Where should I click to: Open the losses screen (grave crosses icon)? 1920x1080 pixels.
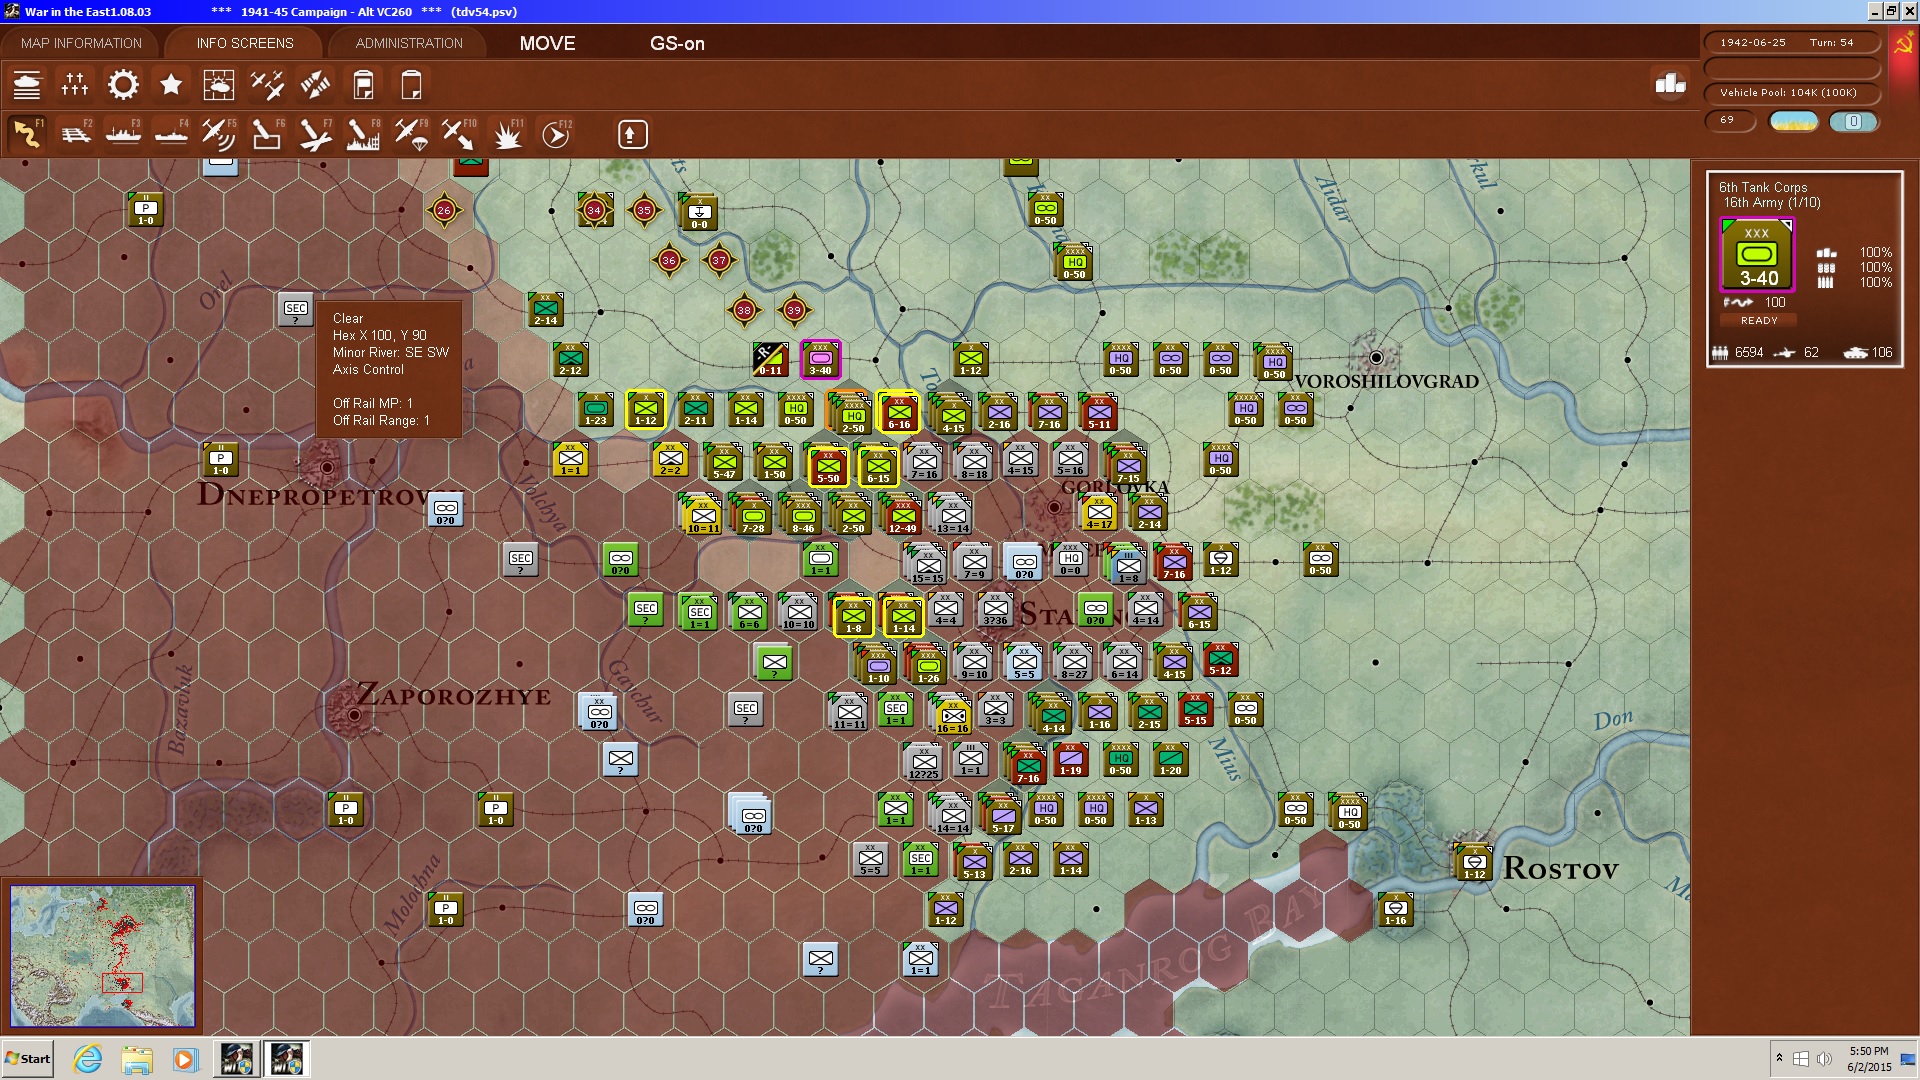[x=75, y=85]
